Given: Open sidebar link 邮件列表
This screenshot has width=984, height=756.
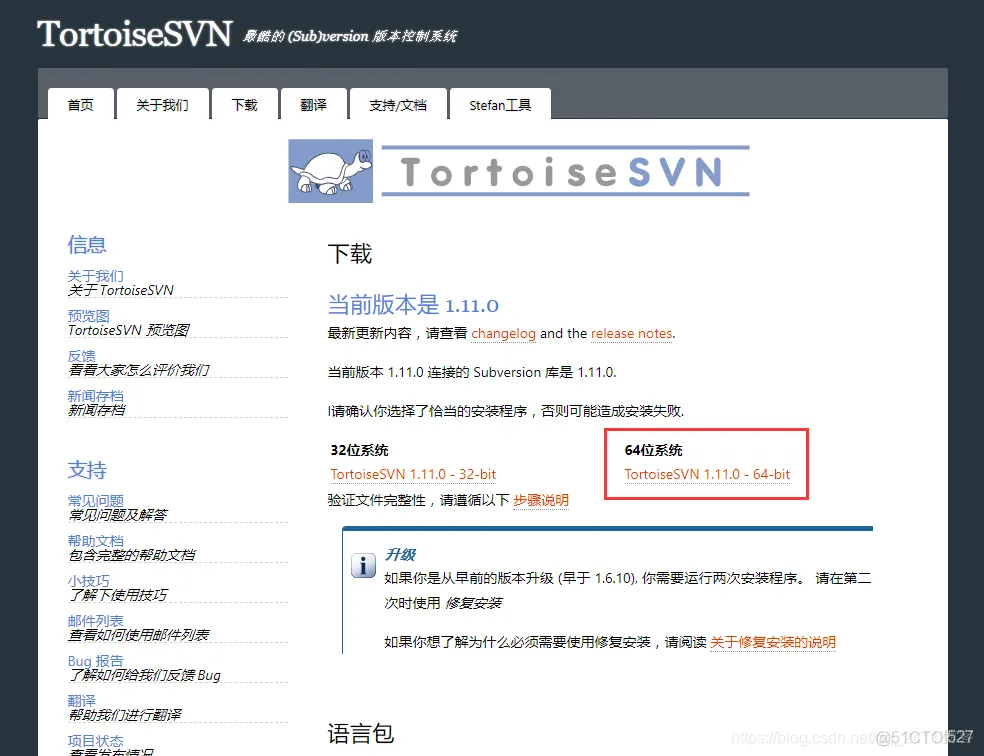Looking at the screenshot, I should (x=95, y=620).
